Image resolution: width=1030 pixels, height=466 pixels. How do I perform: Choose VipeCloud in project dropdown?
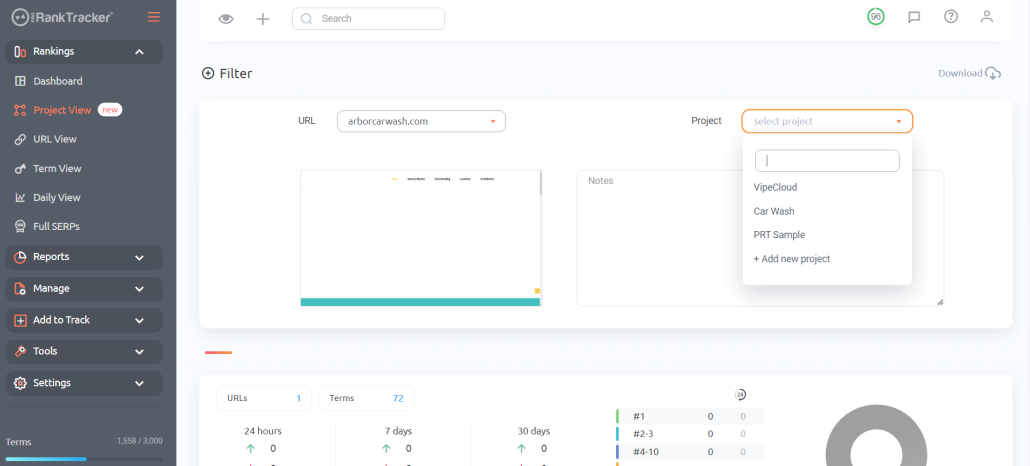click(775, 187)
